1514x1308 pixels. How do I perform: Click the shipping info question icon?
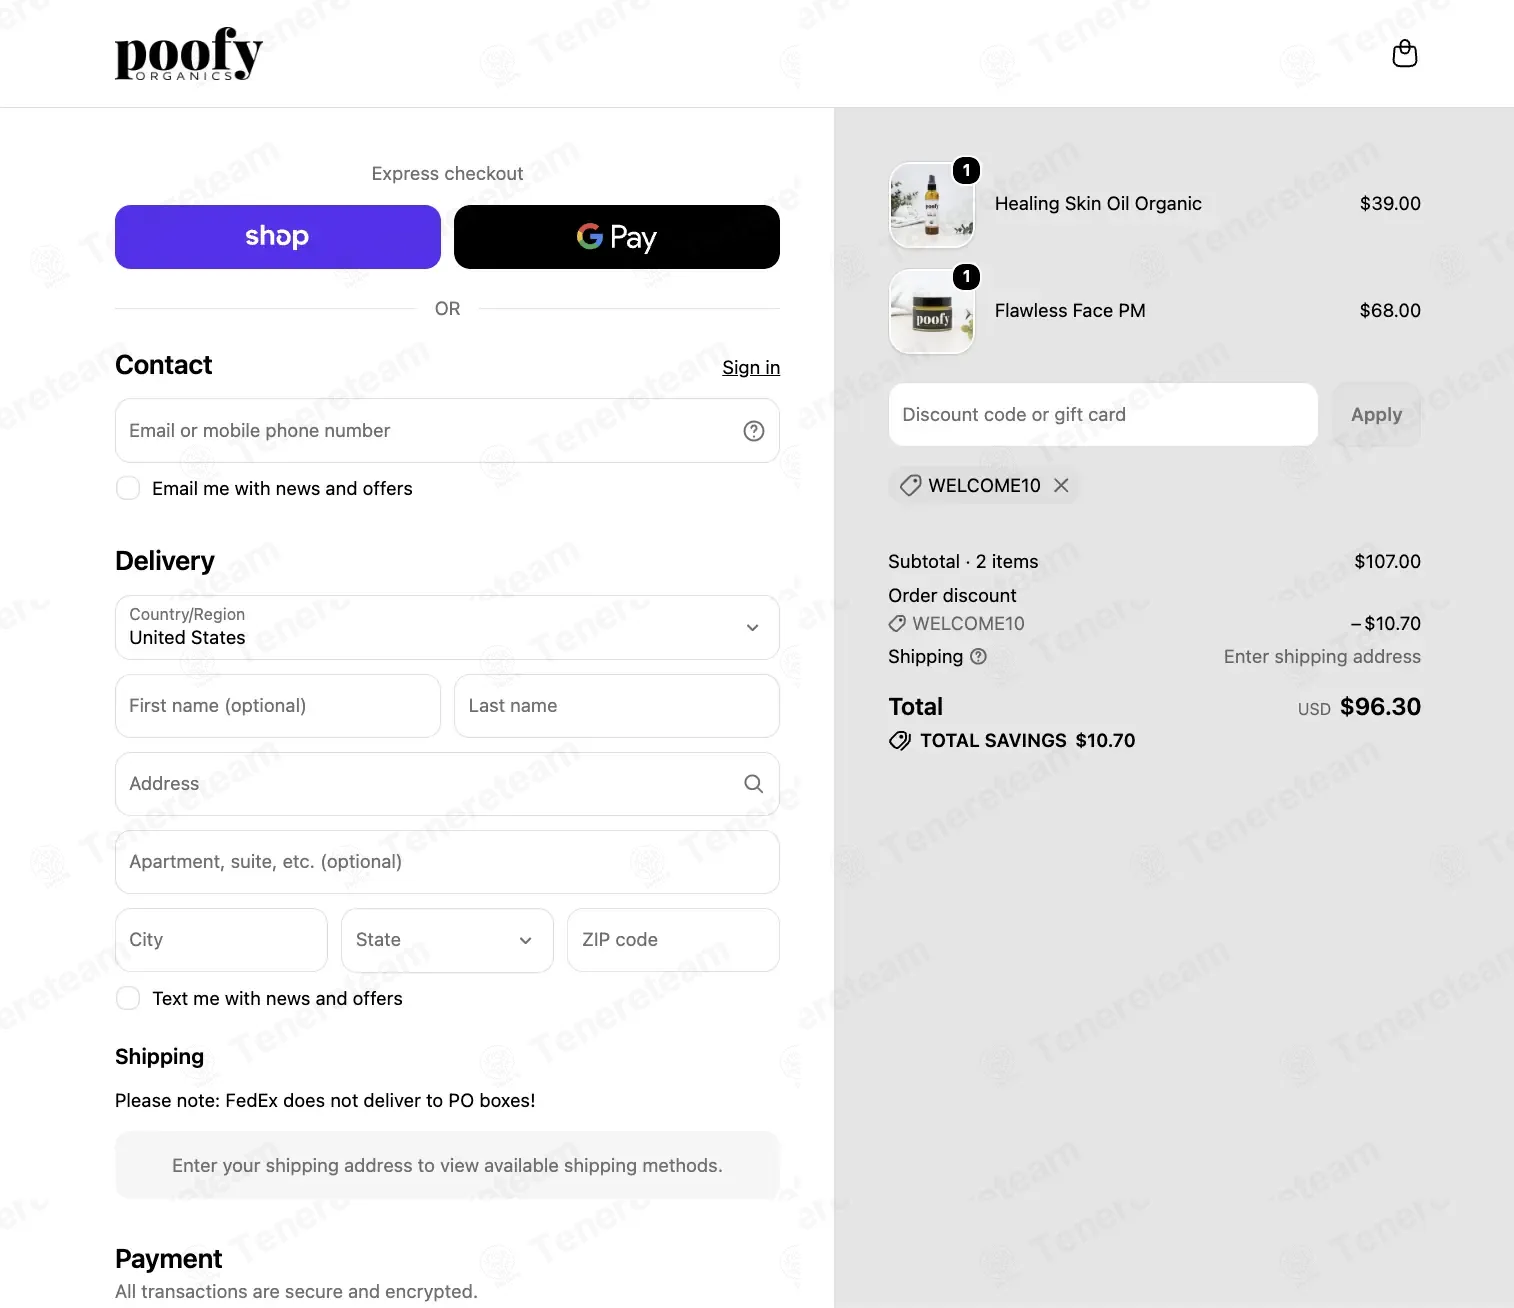coord(979,656)
